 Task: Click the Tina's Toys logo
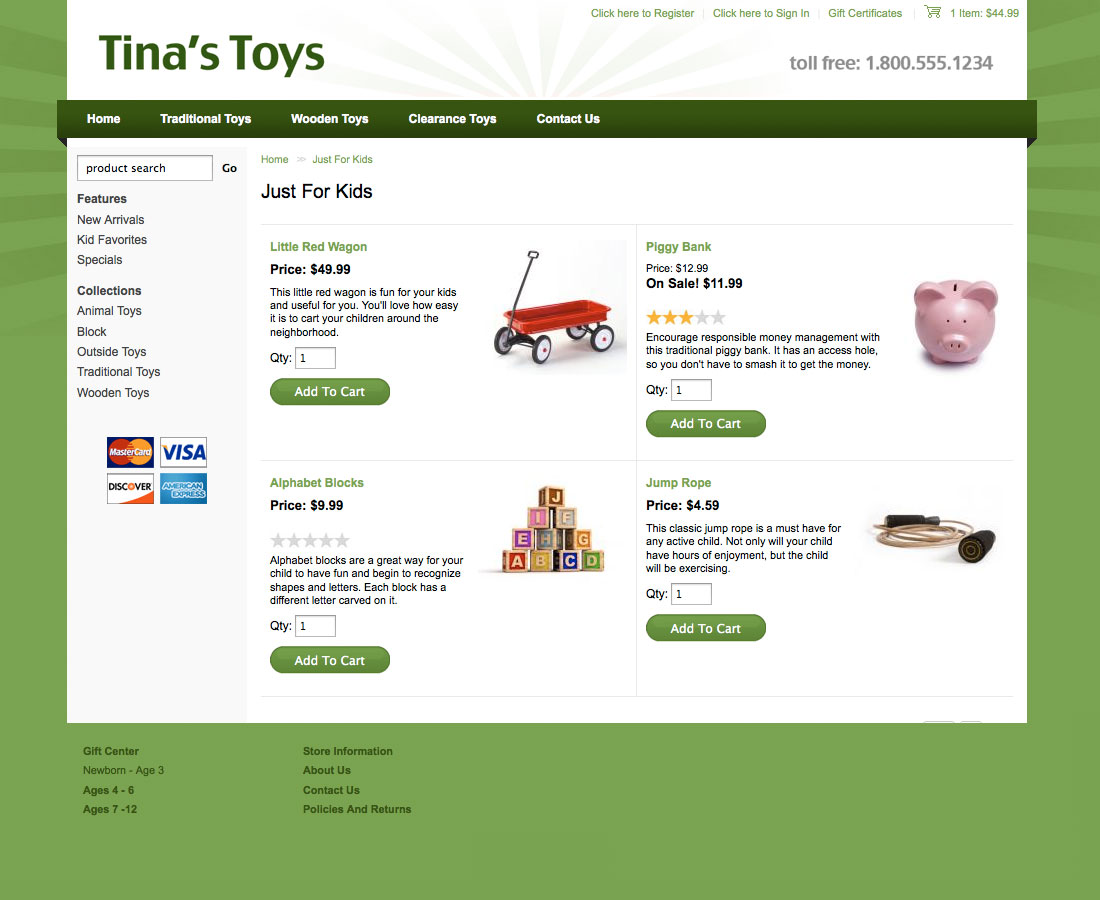[x=212, y=54]
